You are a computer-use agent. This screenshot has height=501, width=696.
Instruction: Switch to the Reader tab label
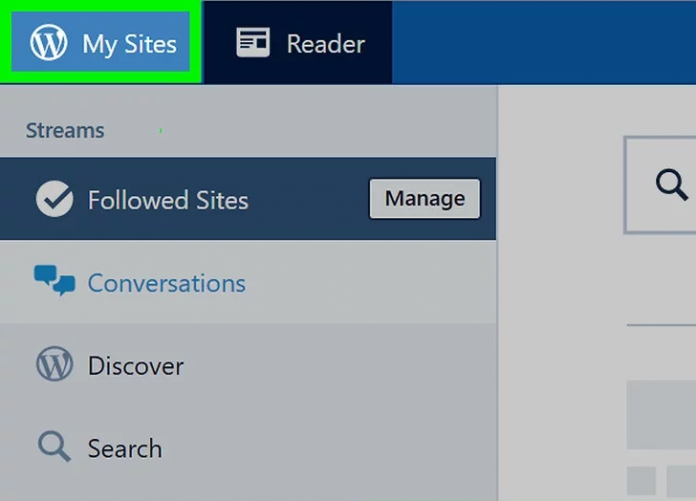325,44
